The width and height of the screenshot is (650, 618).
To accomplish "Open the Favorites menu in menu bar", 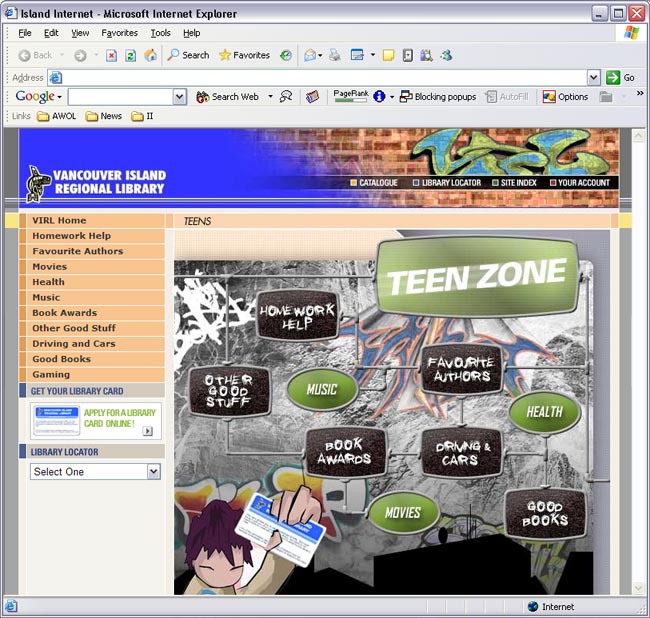I will (119, 33).
